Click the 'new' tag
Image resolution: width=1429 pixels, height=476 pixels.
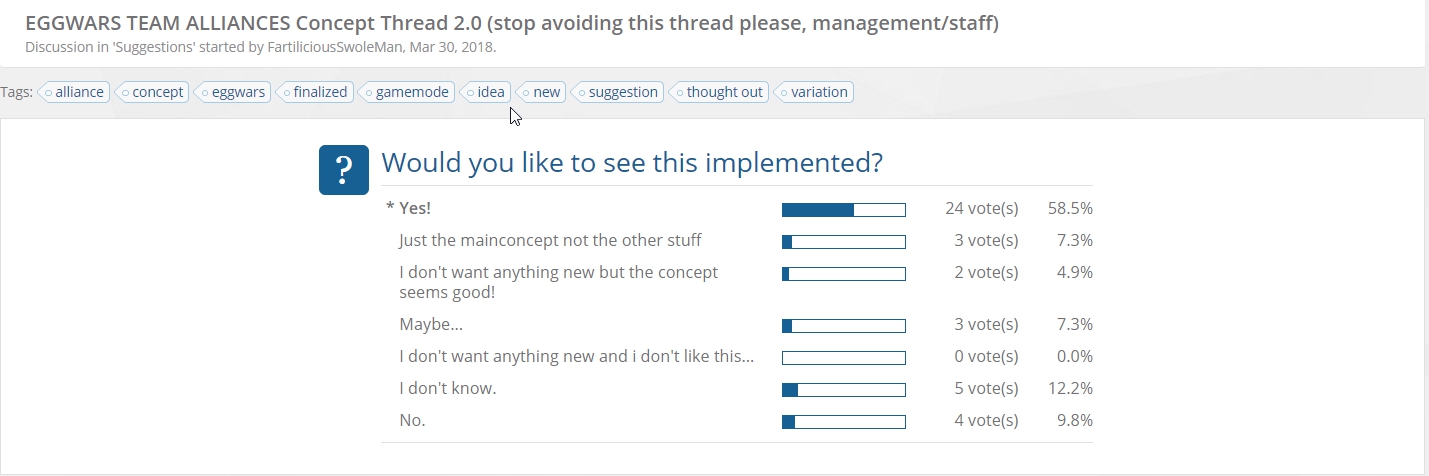click(x=540, y=92)
